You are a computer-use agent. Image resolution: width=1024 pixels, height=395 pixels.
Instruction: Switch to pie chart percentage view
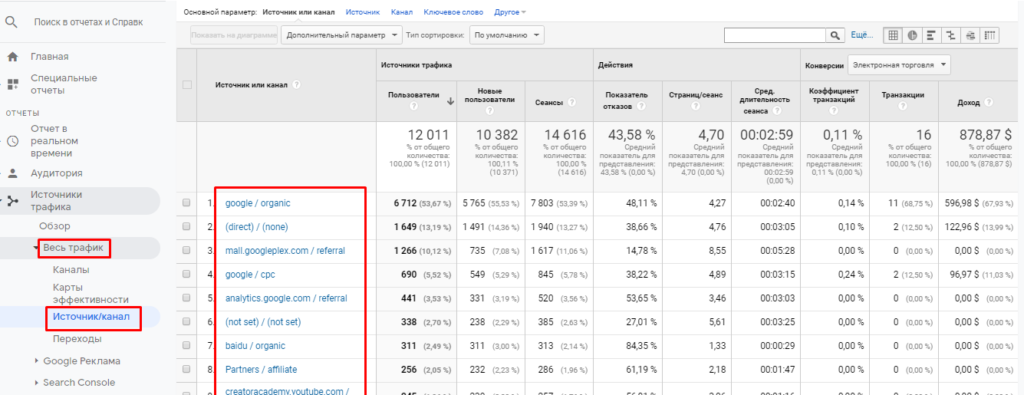click(912, 35)
